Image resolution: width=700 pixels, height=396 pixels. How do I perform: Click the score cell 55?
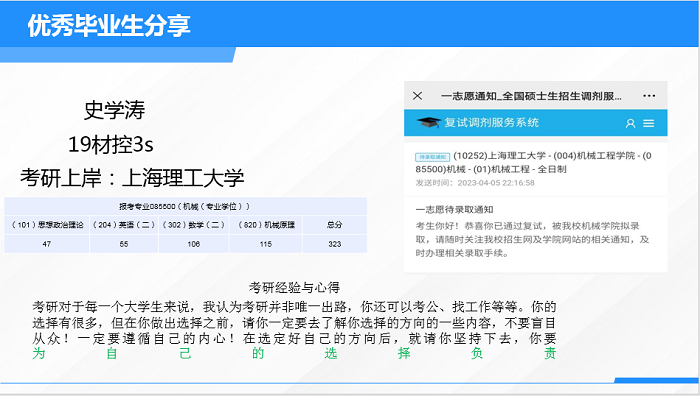(x=124, y=244)
